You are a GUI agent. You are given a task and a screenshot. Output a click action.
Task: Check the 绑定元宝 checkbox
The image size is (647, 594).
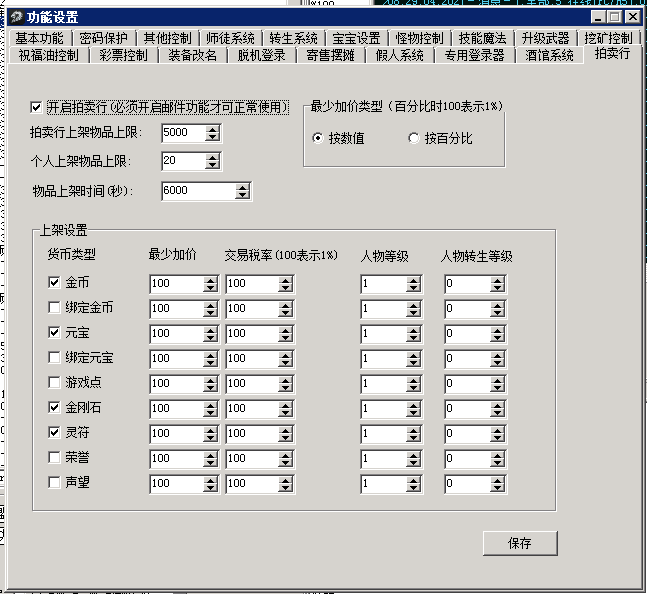coord(54,357)
